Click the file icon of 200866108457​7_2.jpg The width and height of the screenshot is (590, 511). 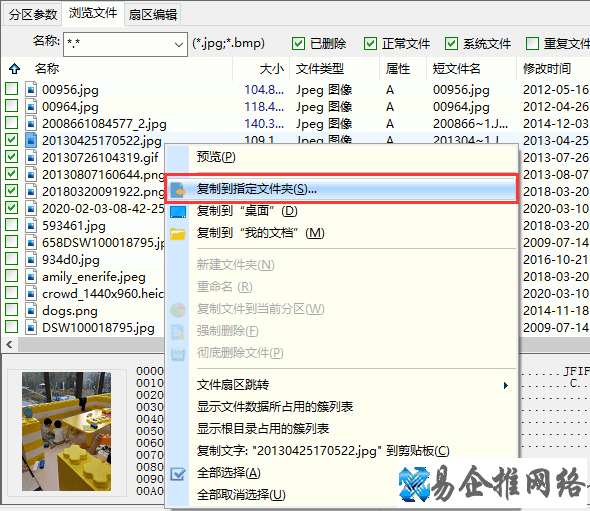[31, 123]
